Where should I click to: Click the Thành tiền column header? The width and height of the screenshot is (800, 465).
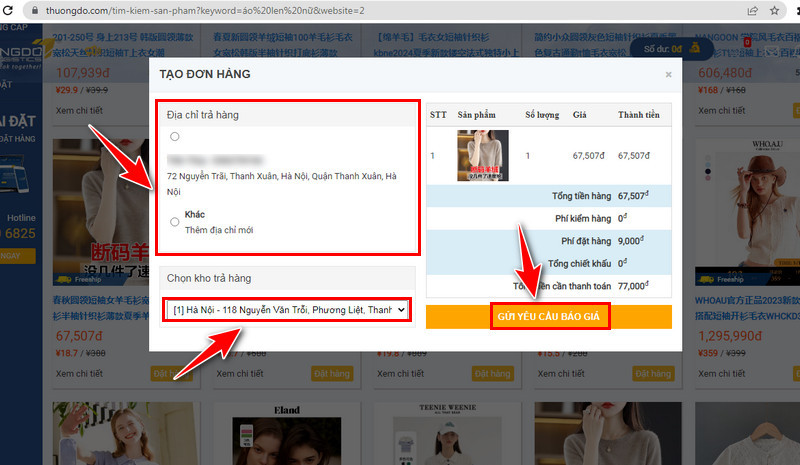coord(639,115)
